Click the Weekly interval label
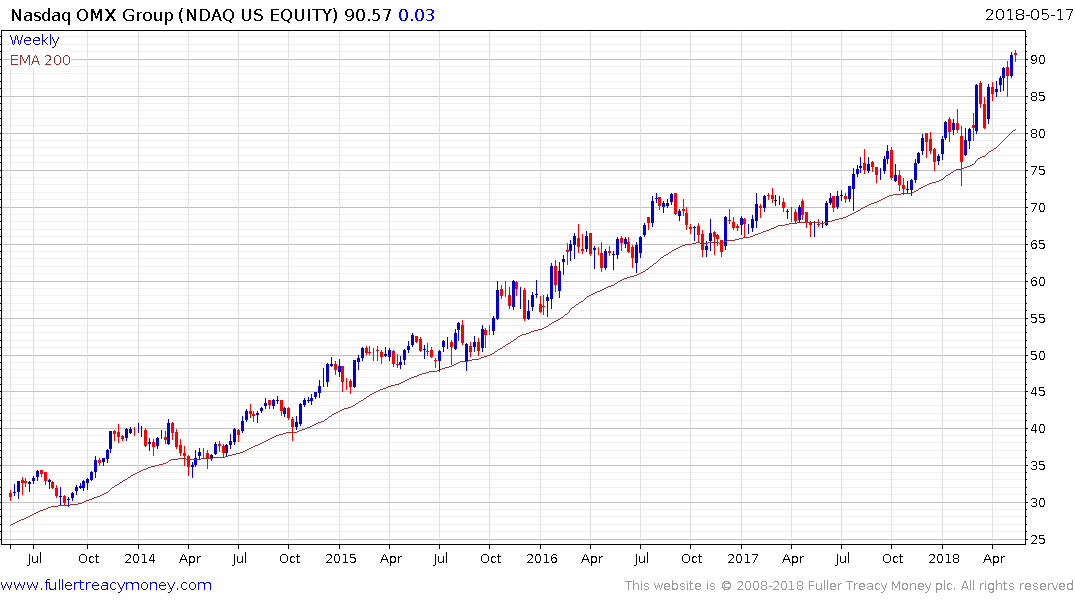Screen dimensions: 1075x600 click(34, 40)
